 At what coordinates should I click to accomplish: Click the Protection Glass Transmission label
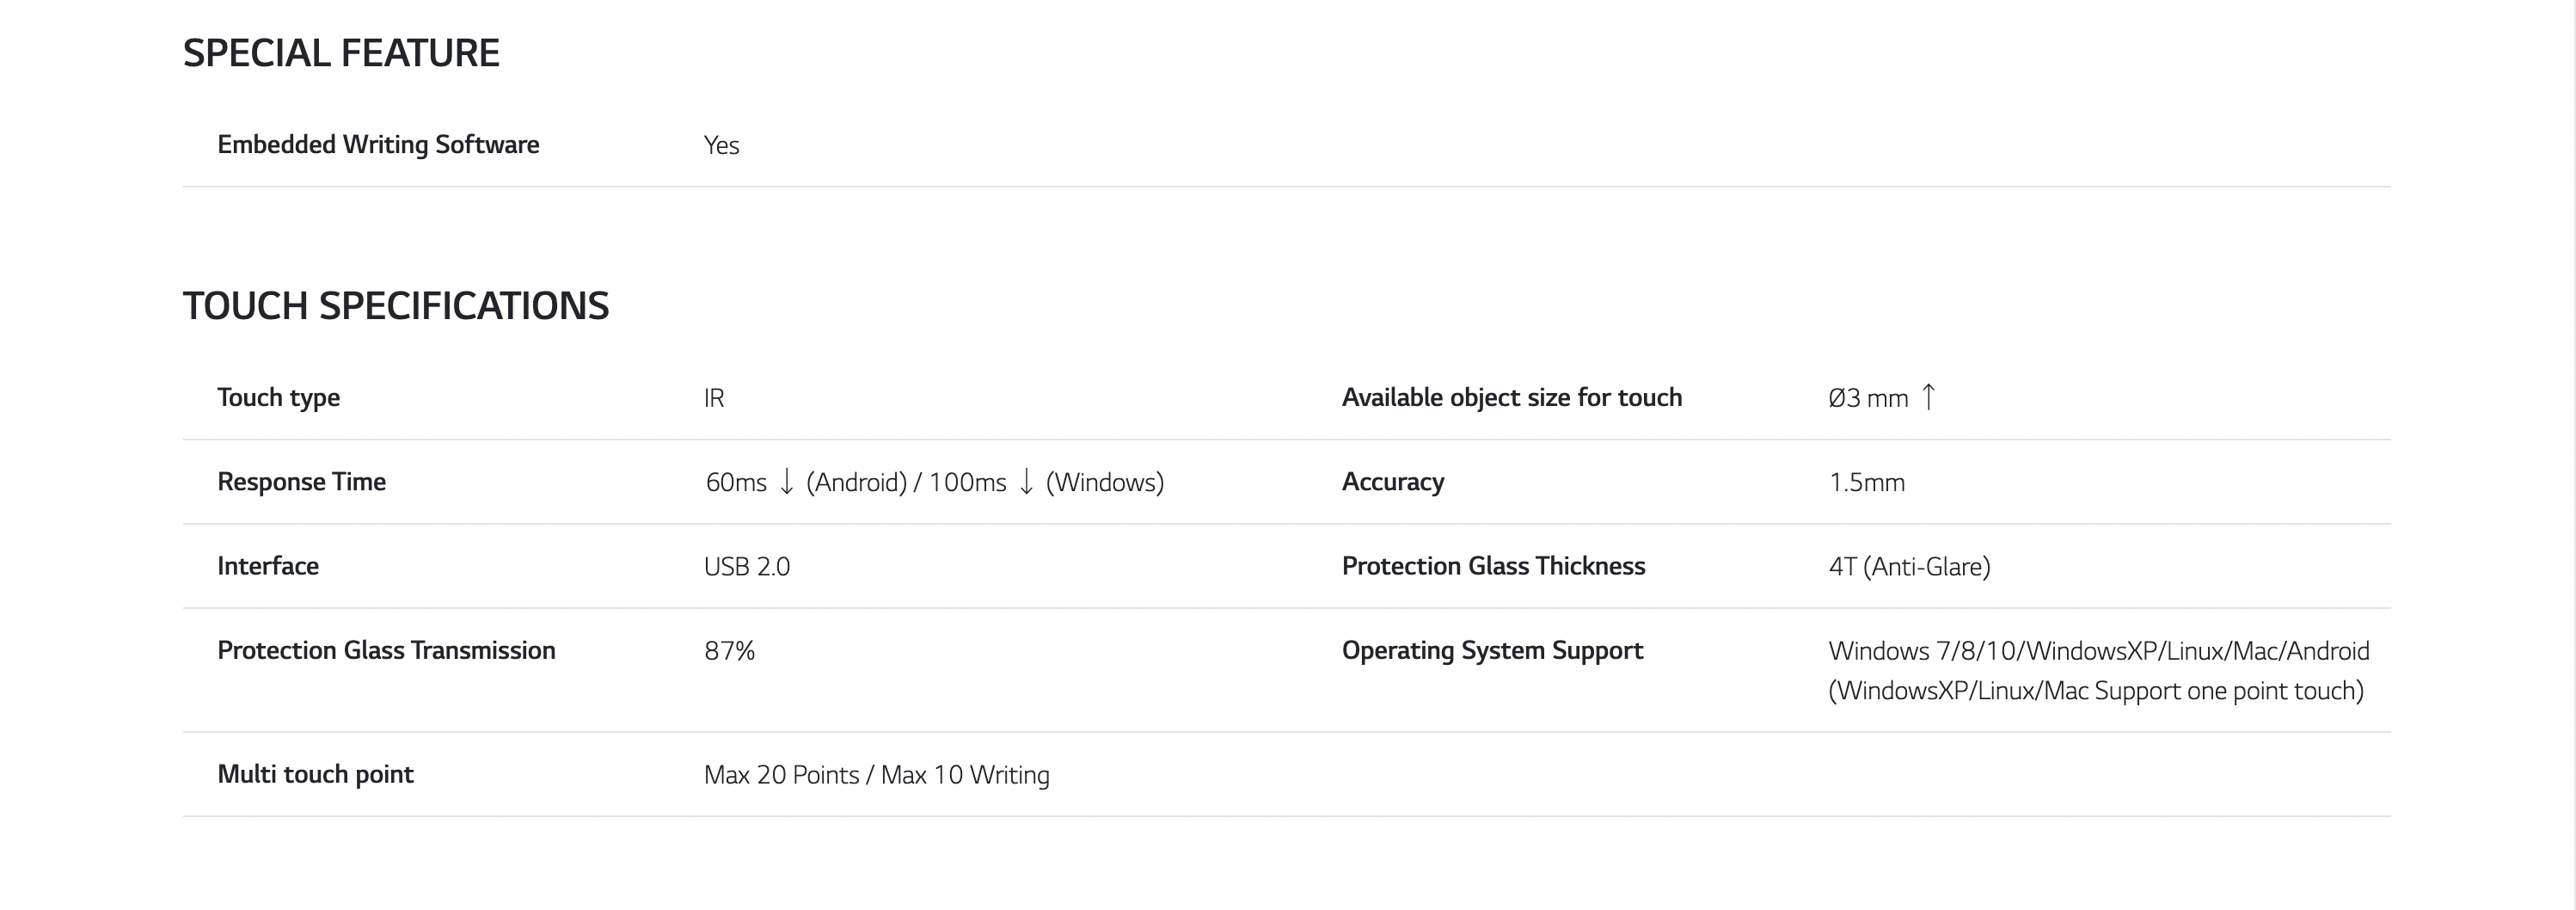coord(386,651)
